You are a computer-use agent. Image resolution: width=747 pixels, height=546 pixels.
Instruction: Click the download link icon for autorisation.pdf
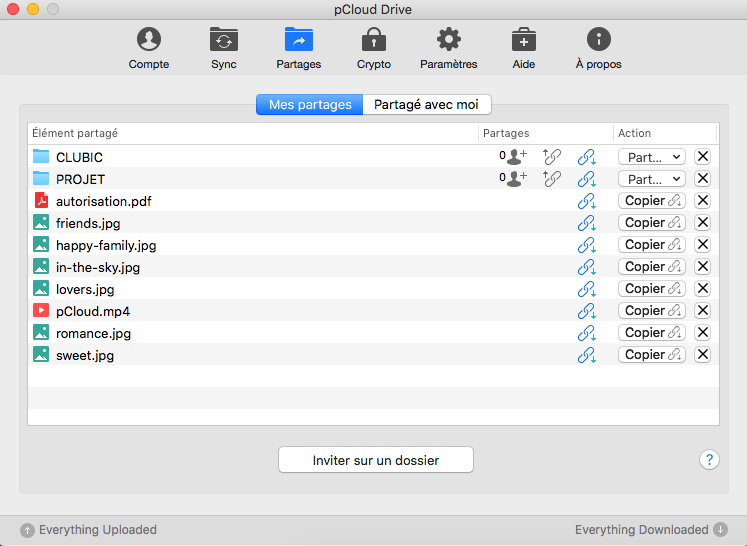[x=587, y=201]
